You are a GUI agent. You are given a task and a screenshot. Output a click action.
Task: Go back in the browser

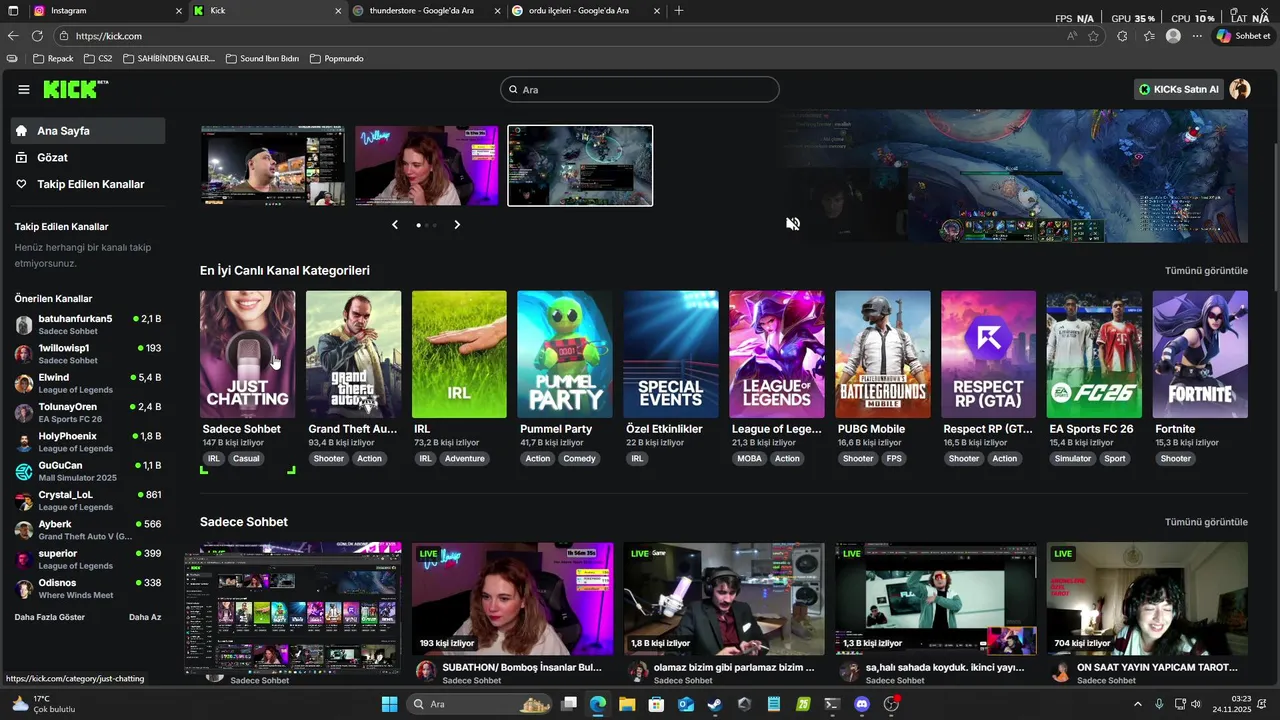pos(13,36)
